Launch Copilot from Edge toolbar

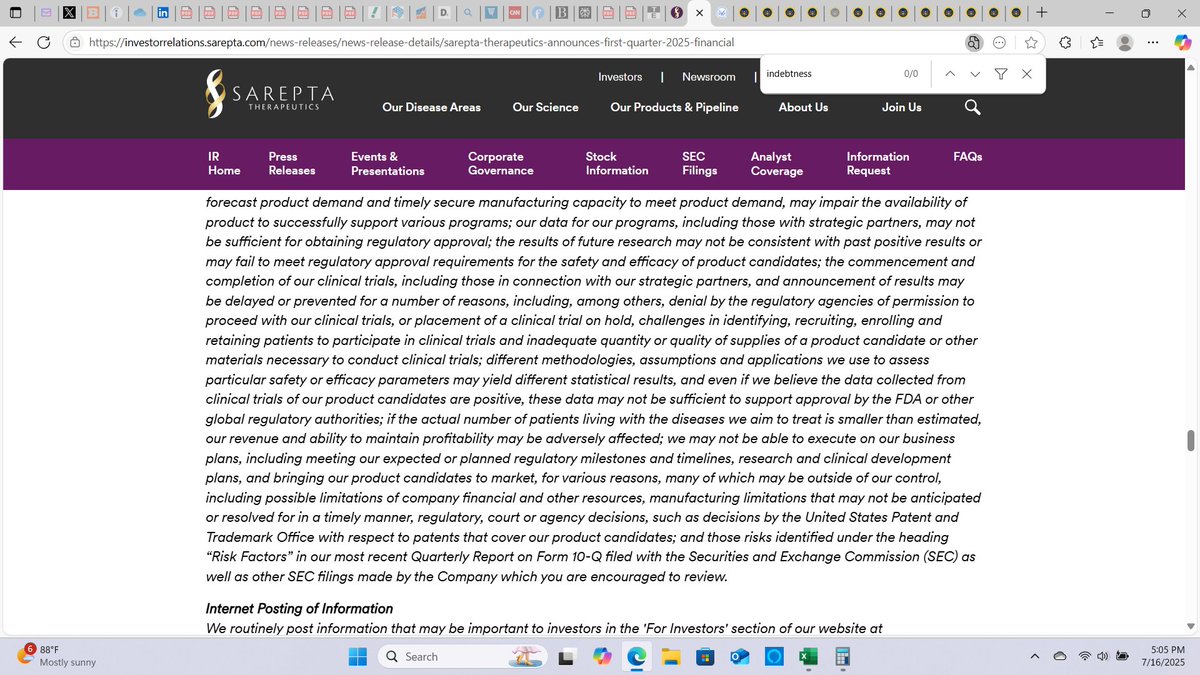tap(1182, 42)
